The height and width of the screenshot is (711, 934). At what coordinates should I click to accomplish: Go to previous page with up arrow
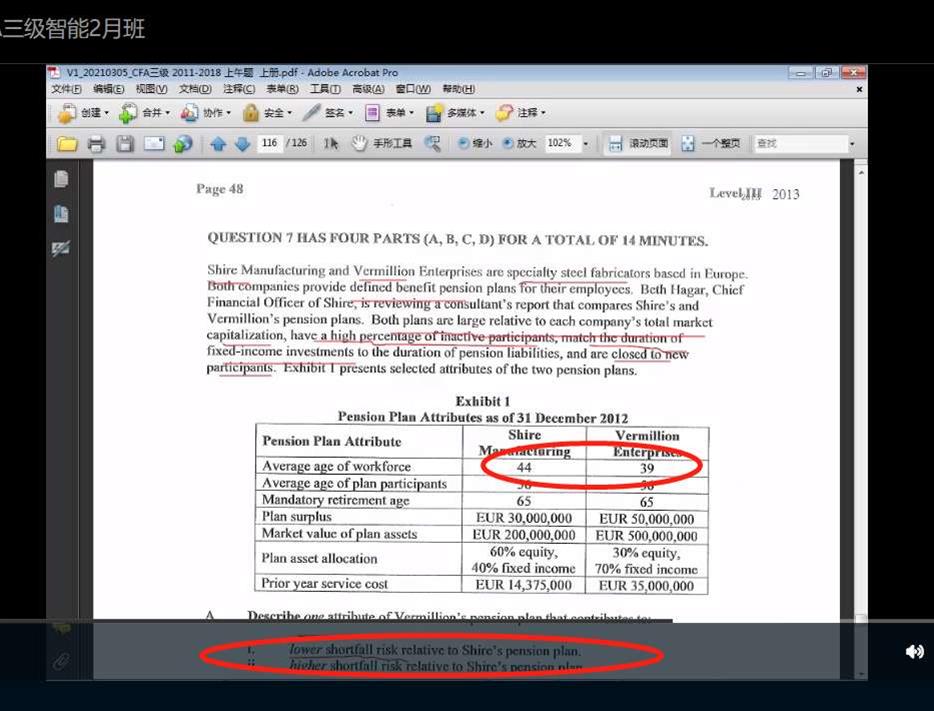click(218, 144)
